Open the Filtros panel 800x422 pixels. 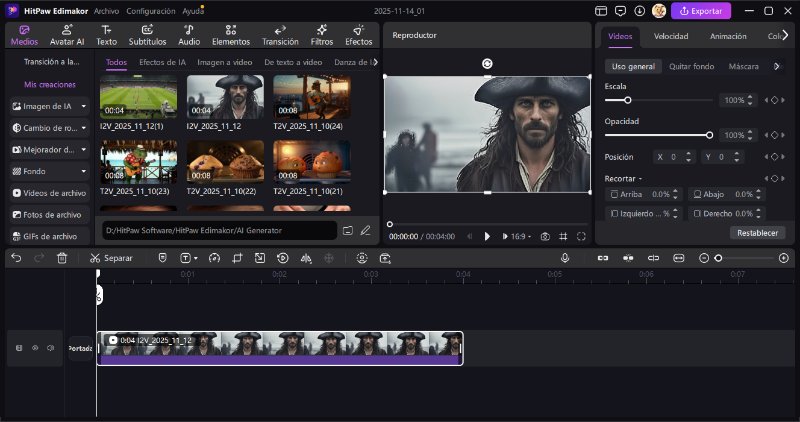(322, 35)
